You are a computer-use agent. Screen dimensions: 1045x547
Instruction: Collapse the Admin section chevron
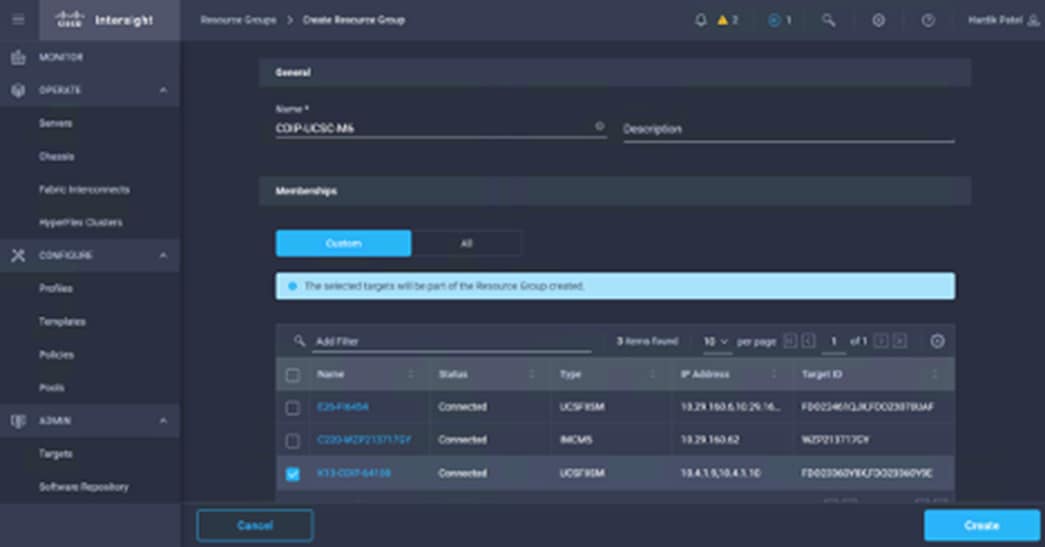tap(163, 420)
